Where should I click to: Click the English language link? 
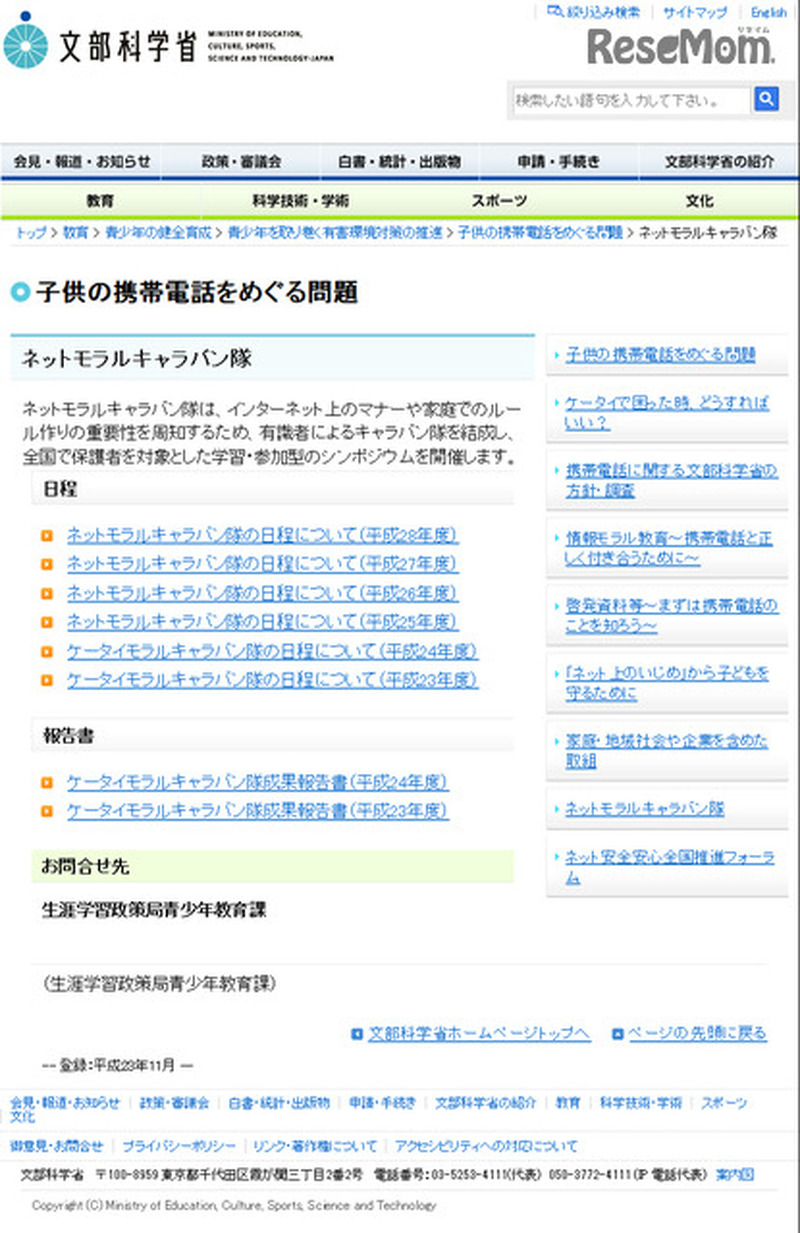coord(768,12)
